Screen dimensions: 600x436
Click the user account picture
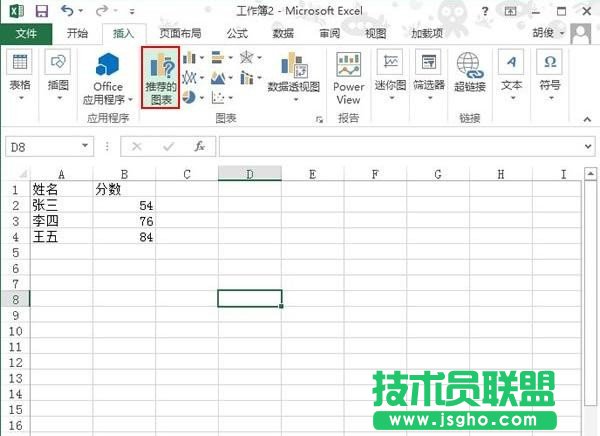click(580, 34)
